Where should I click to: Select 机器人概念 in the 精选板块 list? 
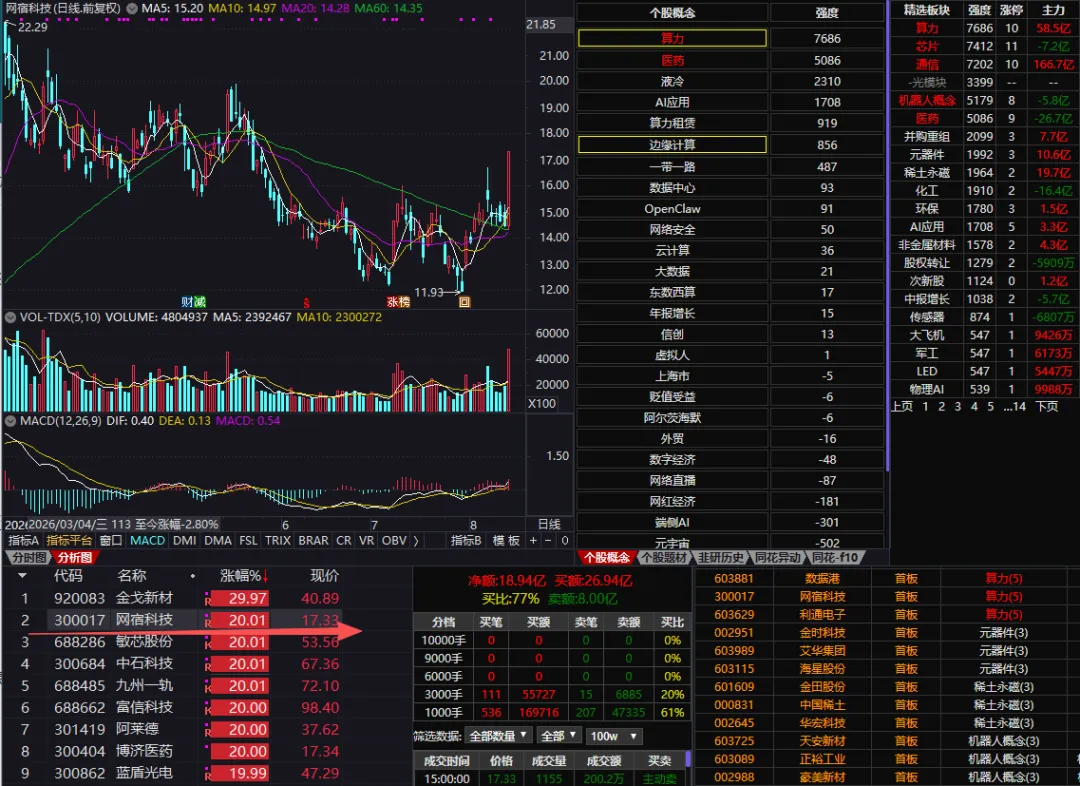(x=927, y=101)
